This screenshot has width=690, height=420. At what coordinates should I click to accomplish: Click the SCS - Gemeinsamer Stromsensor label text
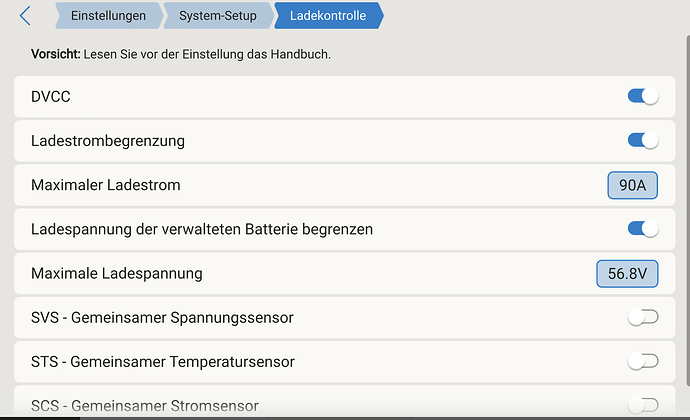[x=145, y=405]
